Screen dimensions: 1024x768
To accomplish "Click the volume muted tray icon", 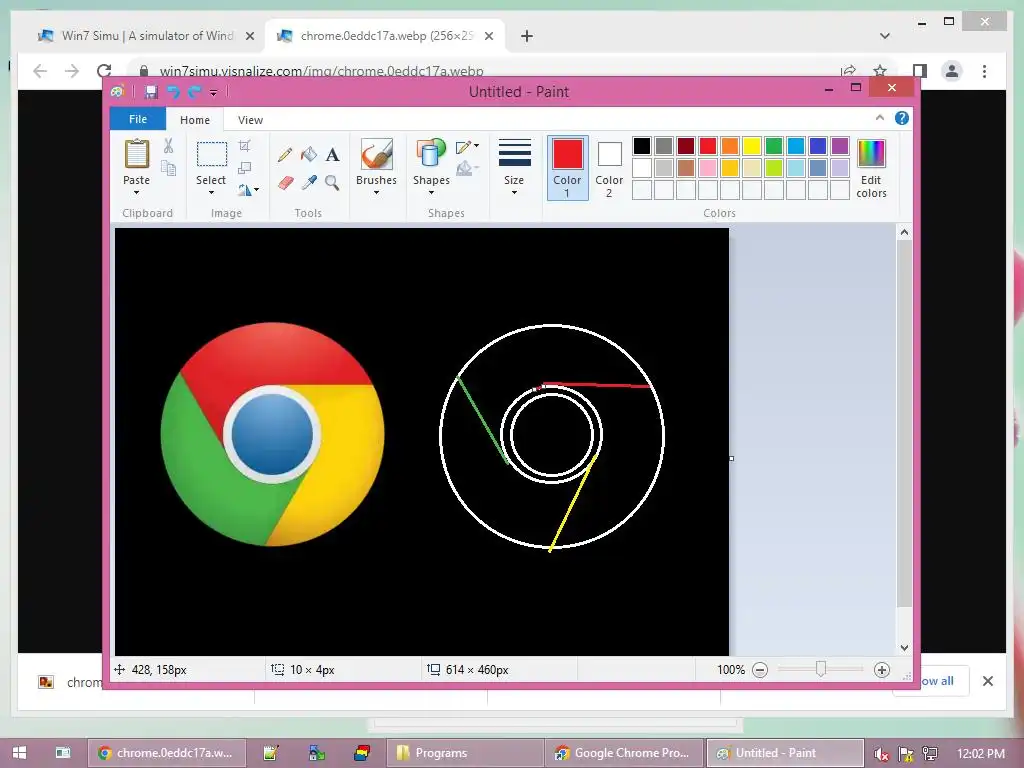I will (881, 754).
